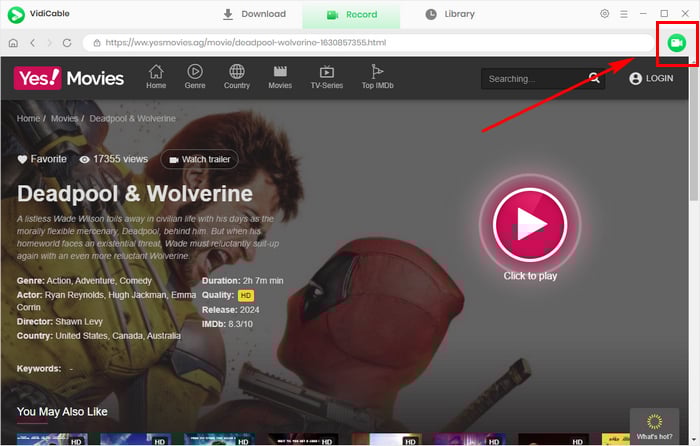Screen dimensions: 700x446
Task: Click the IMDb 8.3/10 rating text
Action: (227, 324)
